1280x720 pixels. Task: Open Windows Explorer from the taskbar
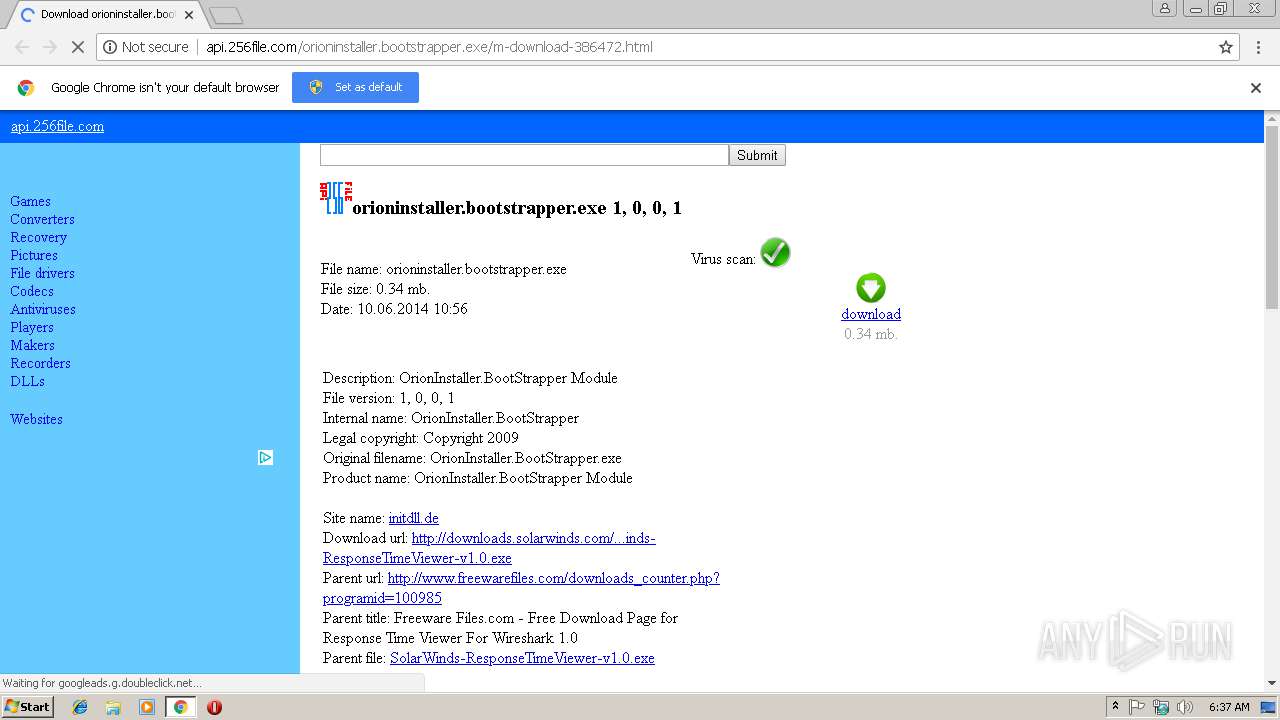pos(113,707)
